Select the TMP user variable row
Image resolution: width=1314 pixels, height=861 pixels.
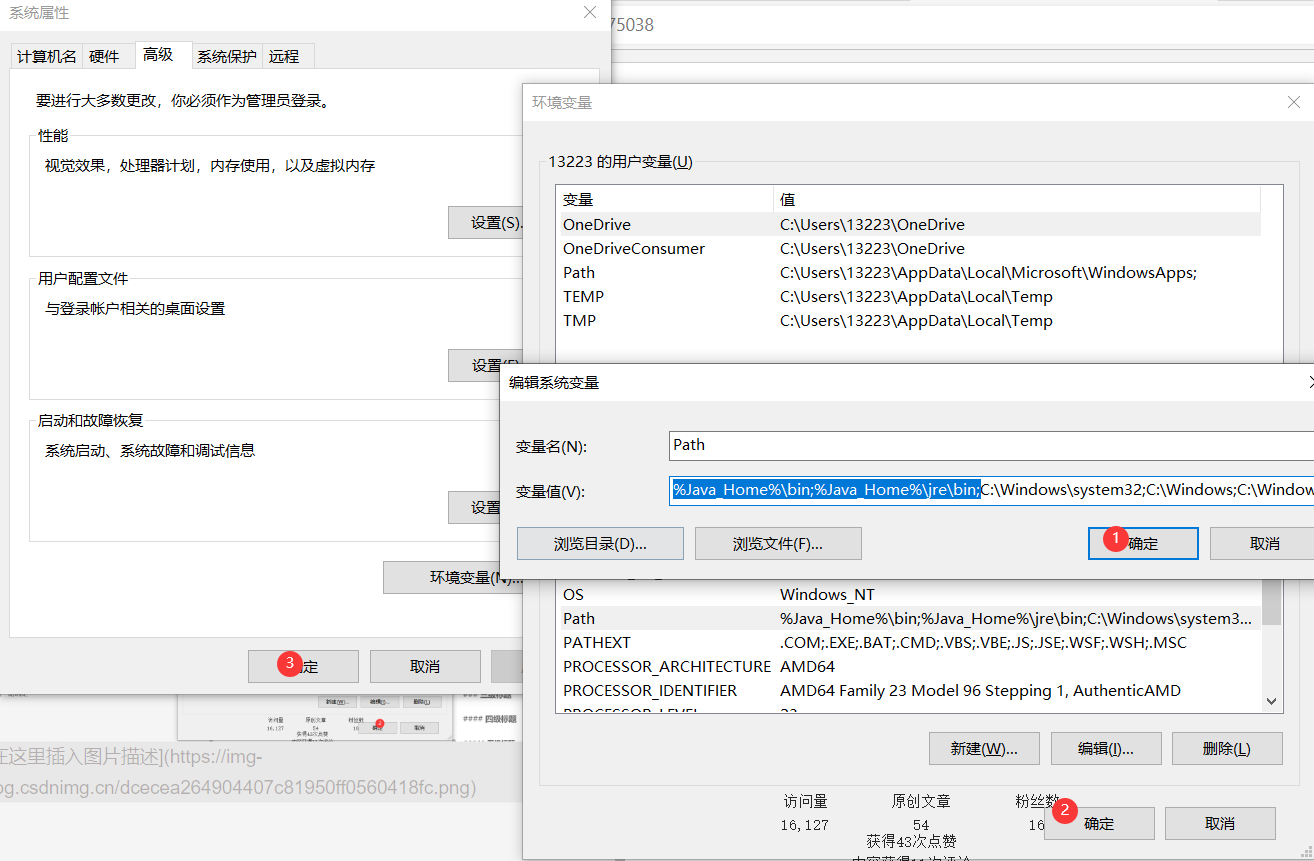click(x=908, y=320)
